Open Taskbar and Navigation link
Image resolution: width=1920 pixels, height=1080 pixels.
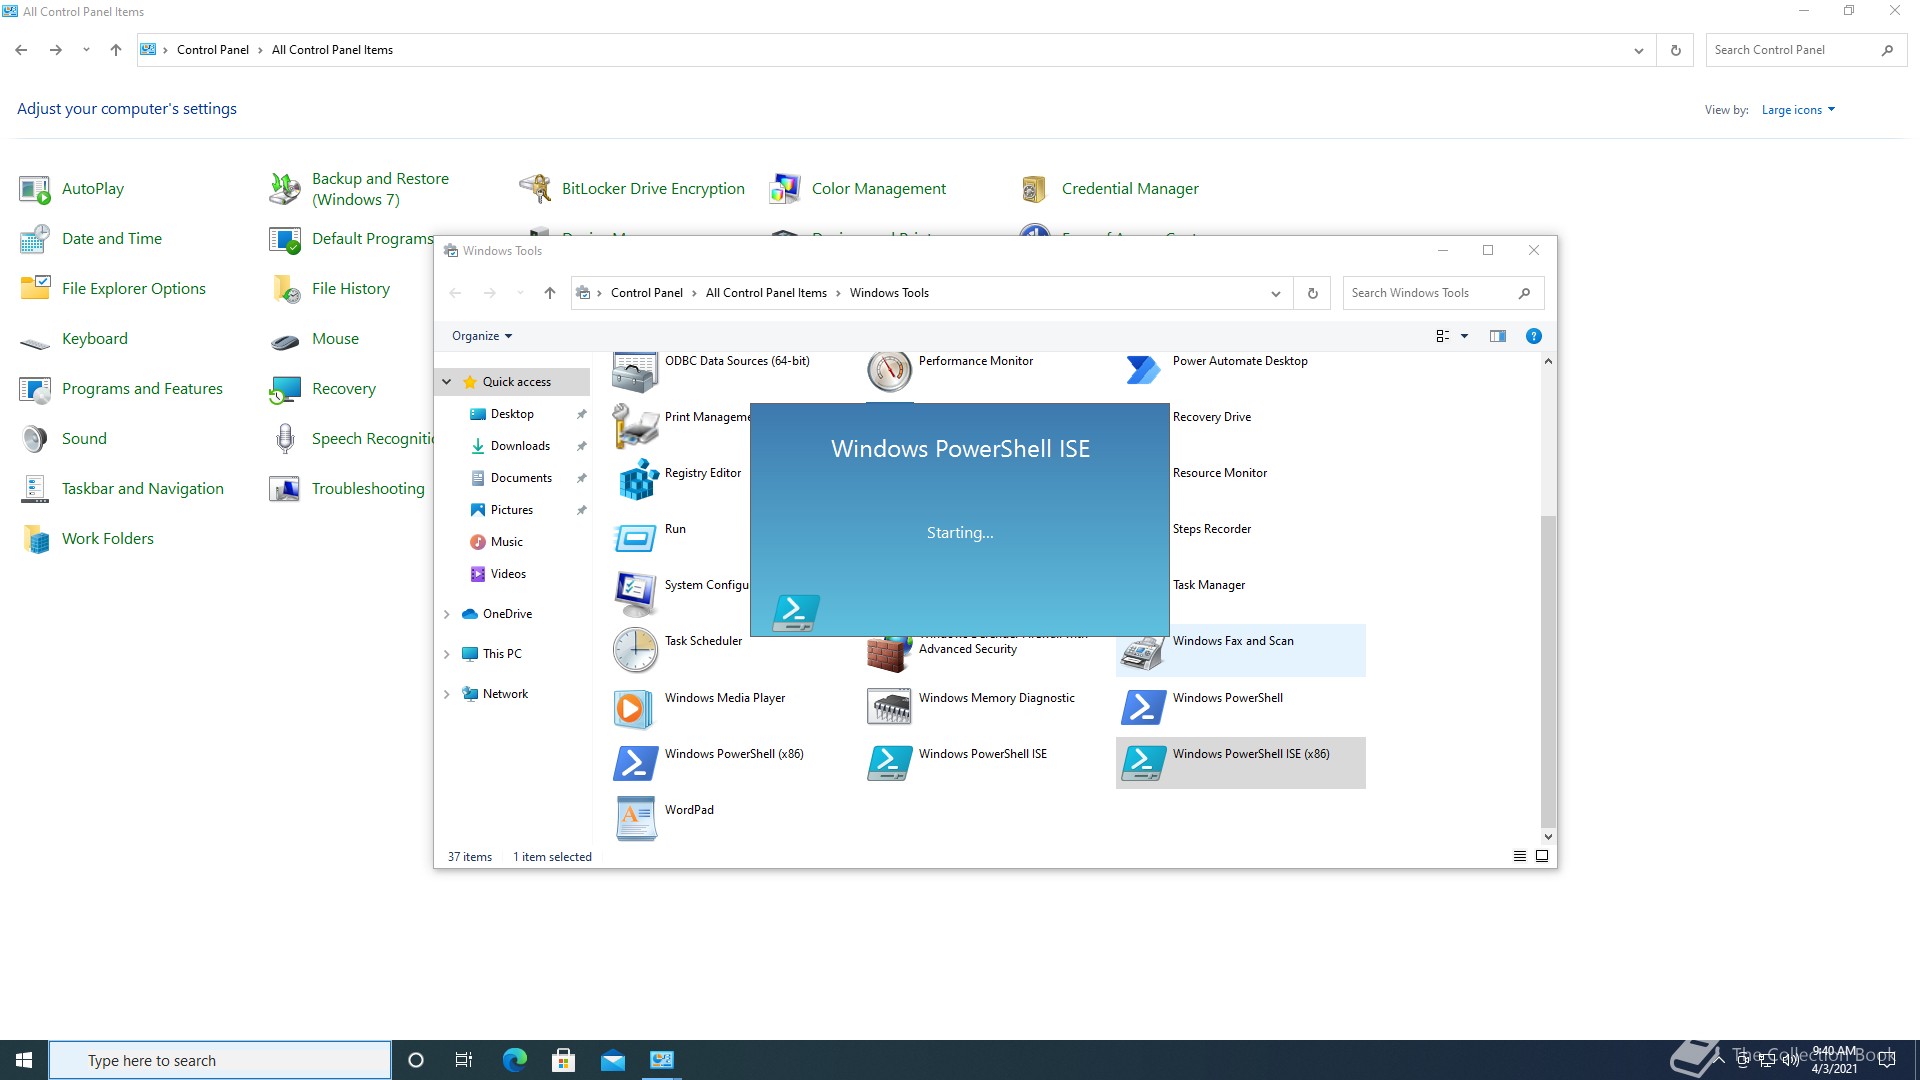pos(143,489)
